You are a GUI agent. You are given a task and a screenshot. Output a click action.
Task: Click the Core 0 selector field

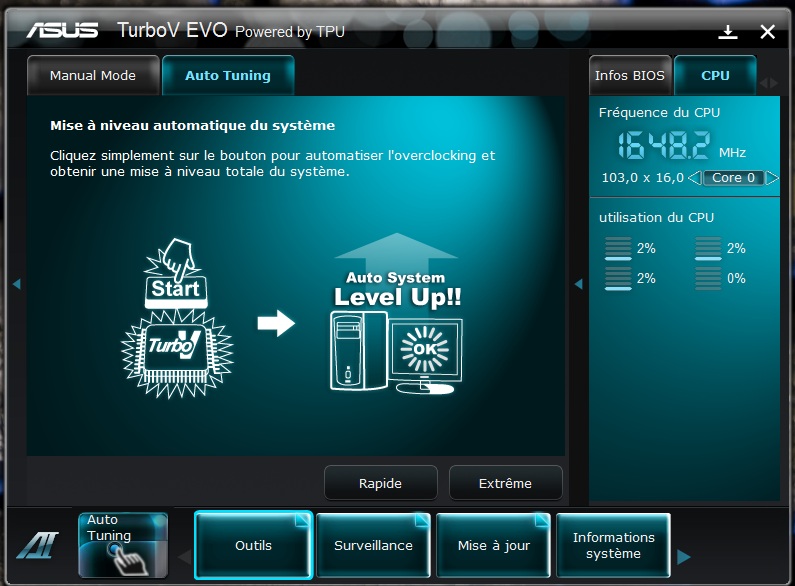click(x=733, y=178)
